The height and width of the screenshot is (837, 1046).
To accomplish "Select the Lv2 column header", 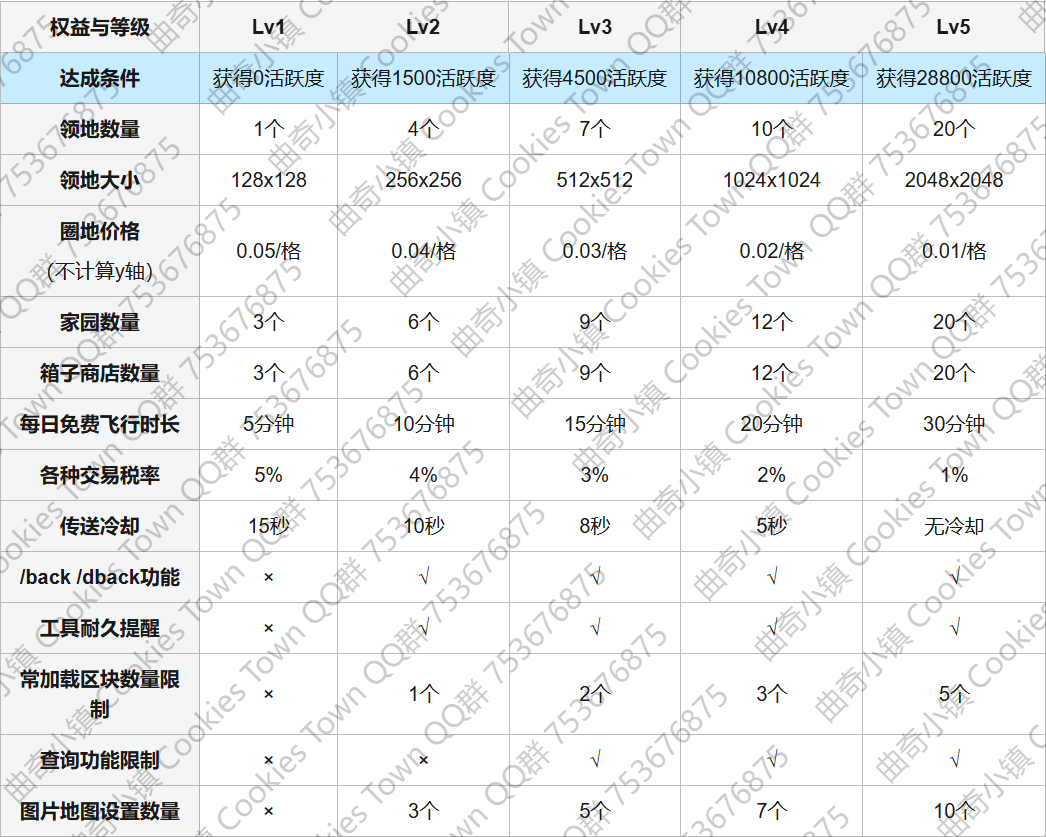I will [x=423, y=27].
